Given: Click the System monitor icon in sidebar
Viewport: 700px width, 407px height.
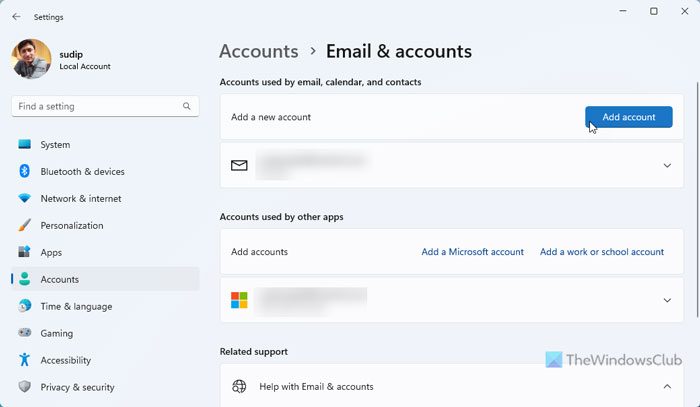Looking at the screenshot, I should click(25, 145).
